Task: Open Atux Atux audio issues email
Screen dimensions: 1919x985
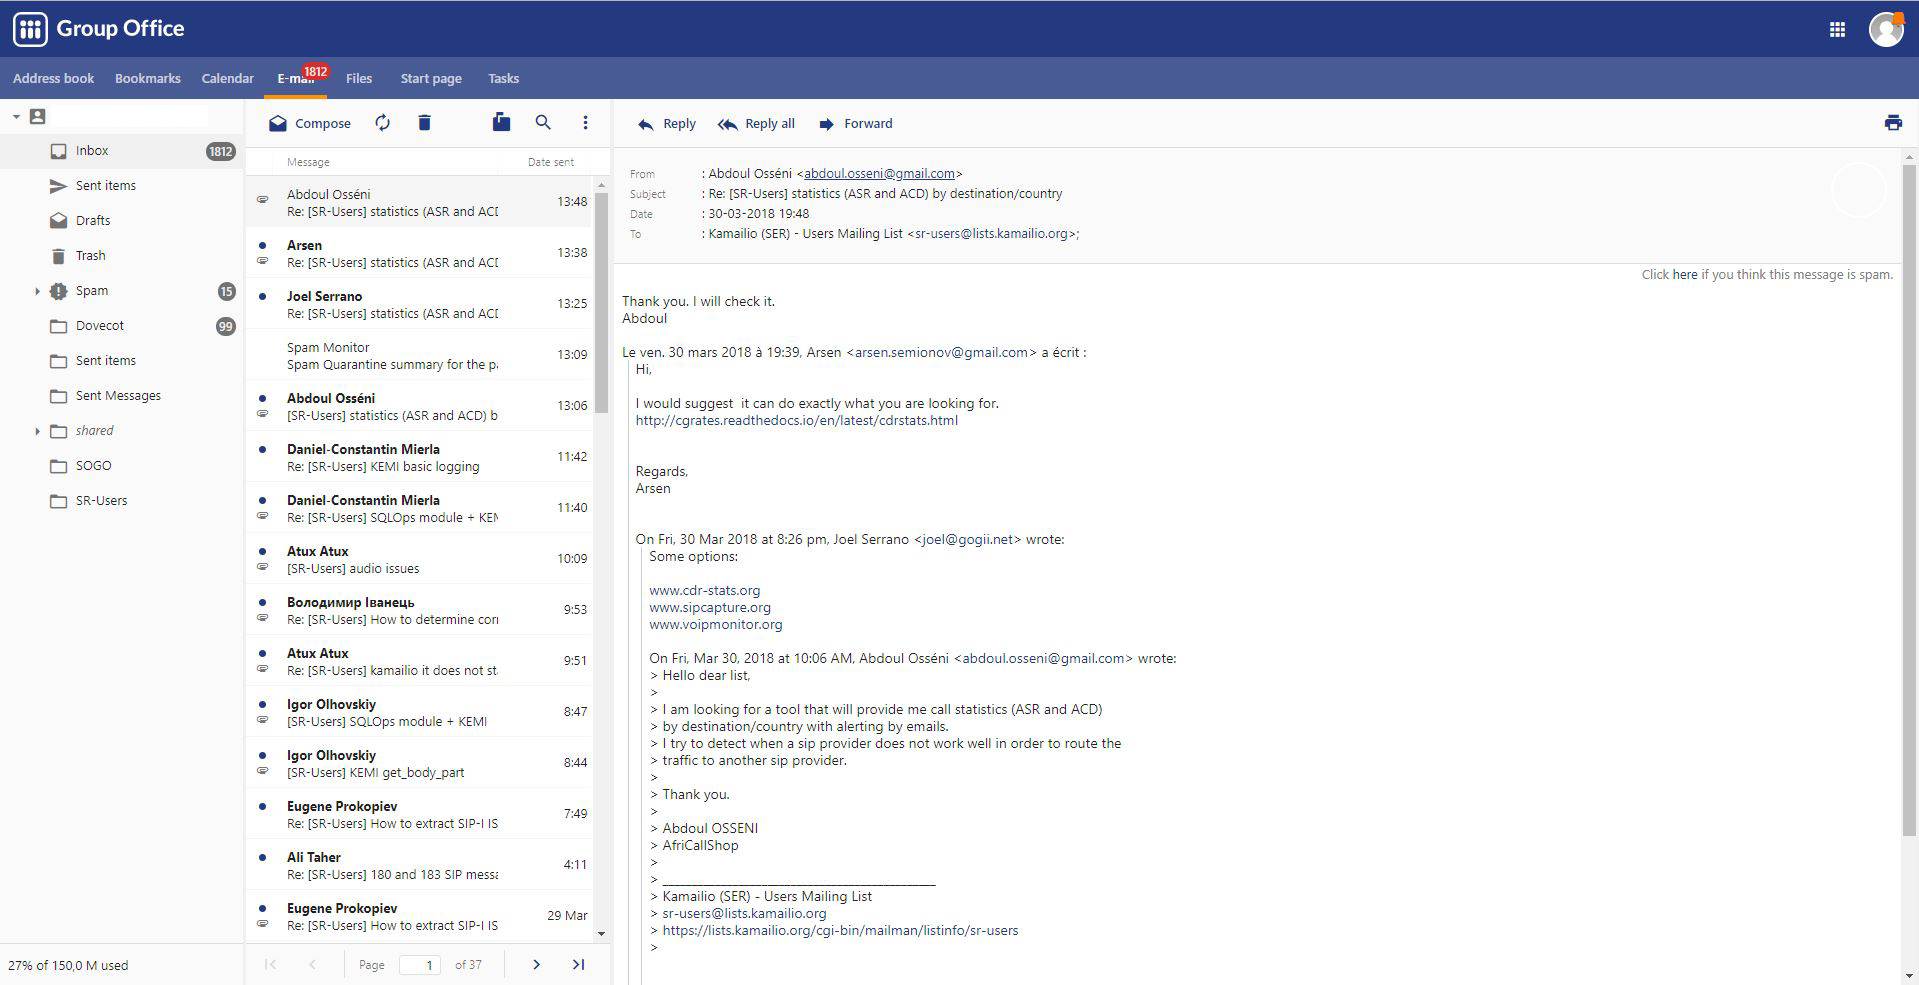Action: tap(420, 559)
